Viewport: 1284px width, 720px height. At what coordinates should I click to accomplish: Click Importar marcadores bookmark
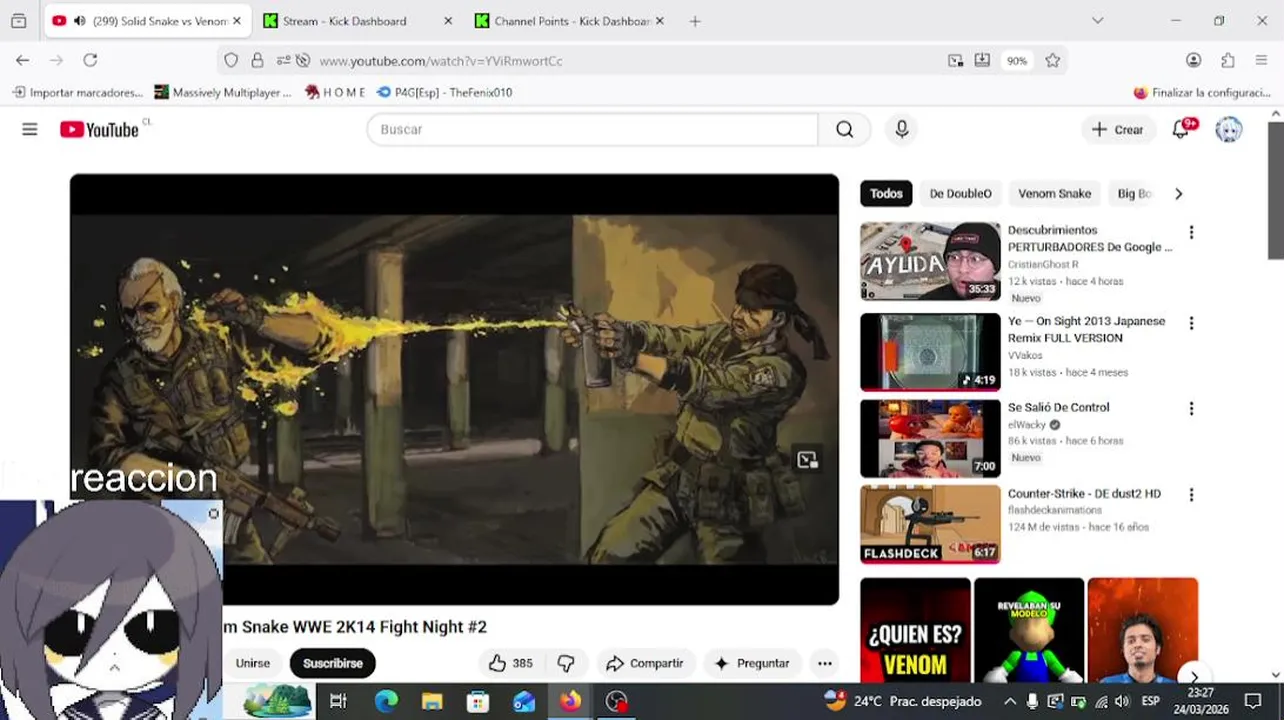click(78, 92)
